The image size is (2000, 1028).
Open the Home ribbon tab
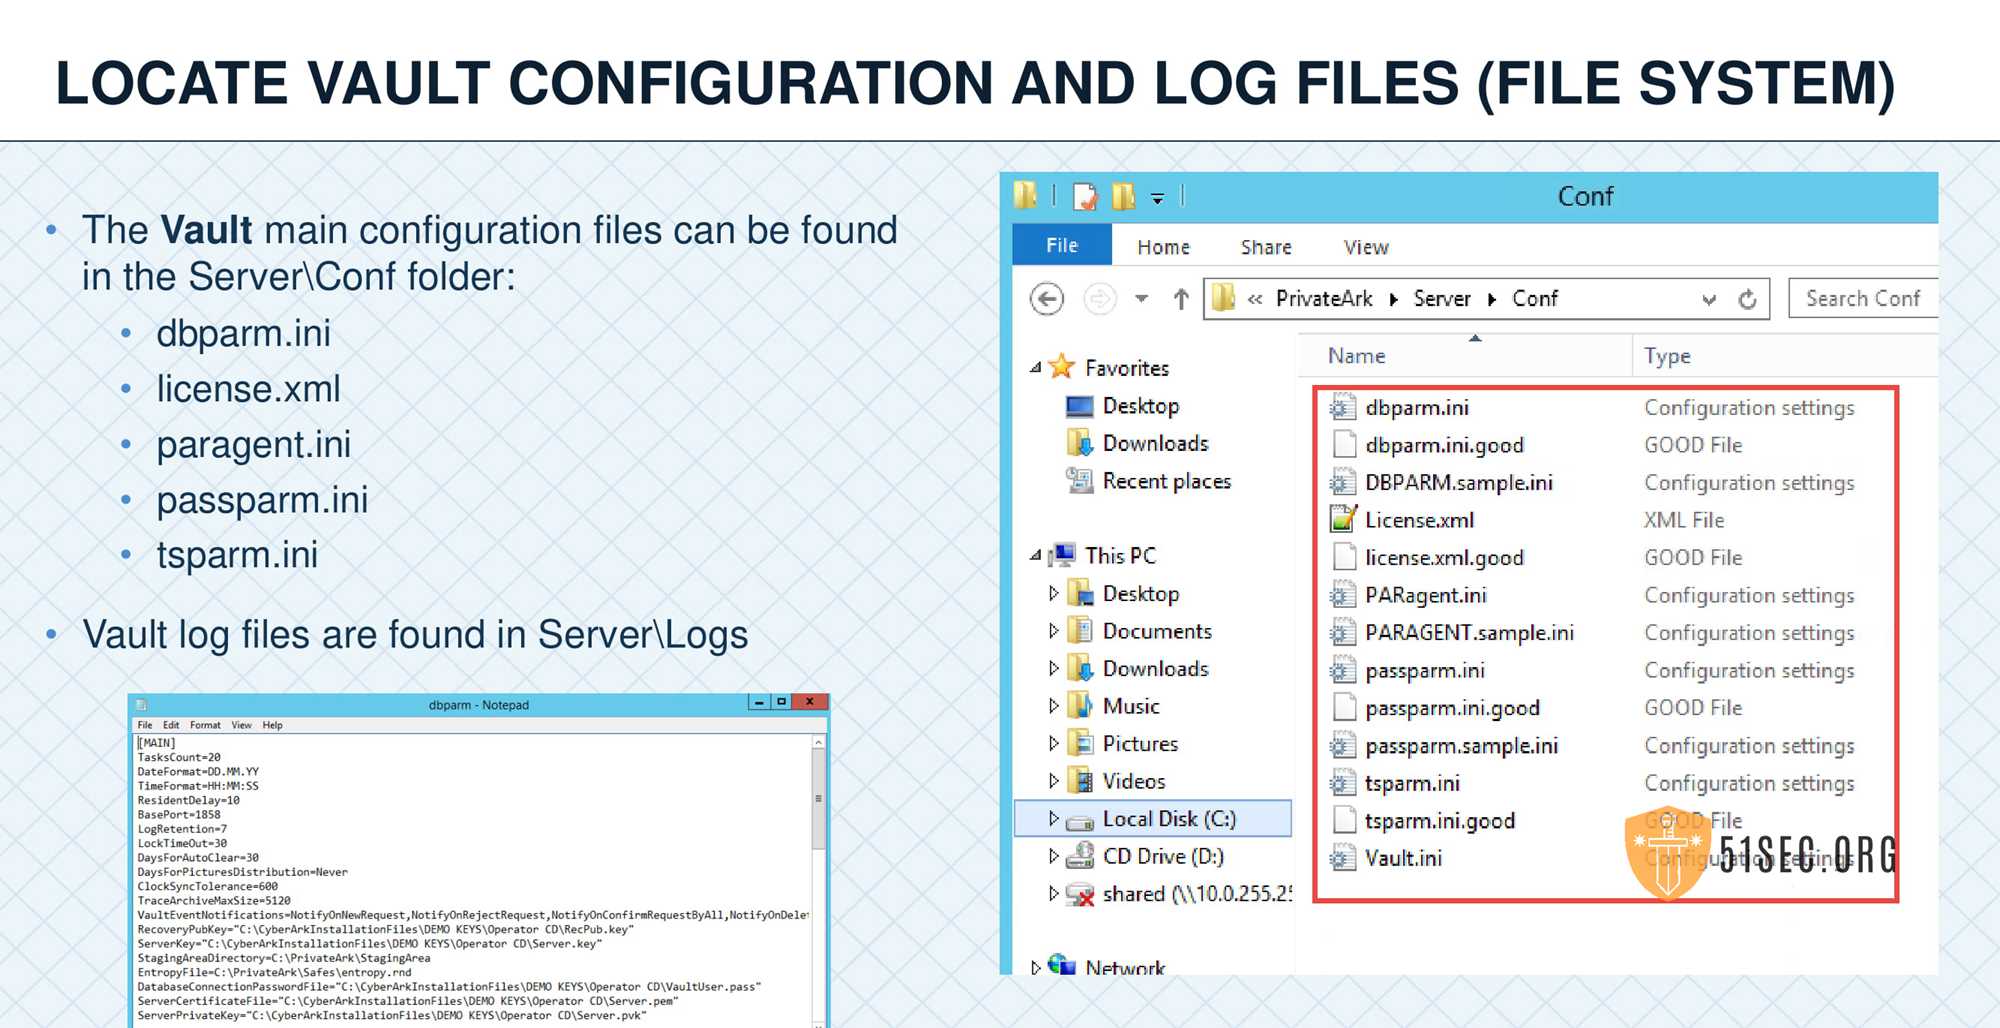[1163, 247]
